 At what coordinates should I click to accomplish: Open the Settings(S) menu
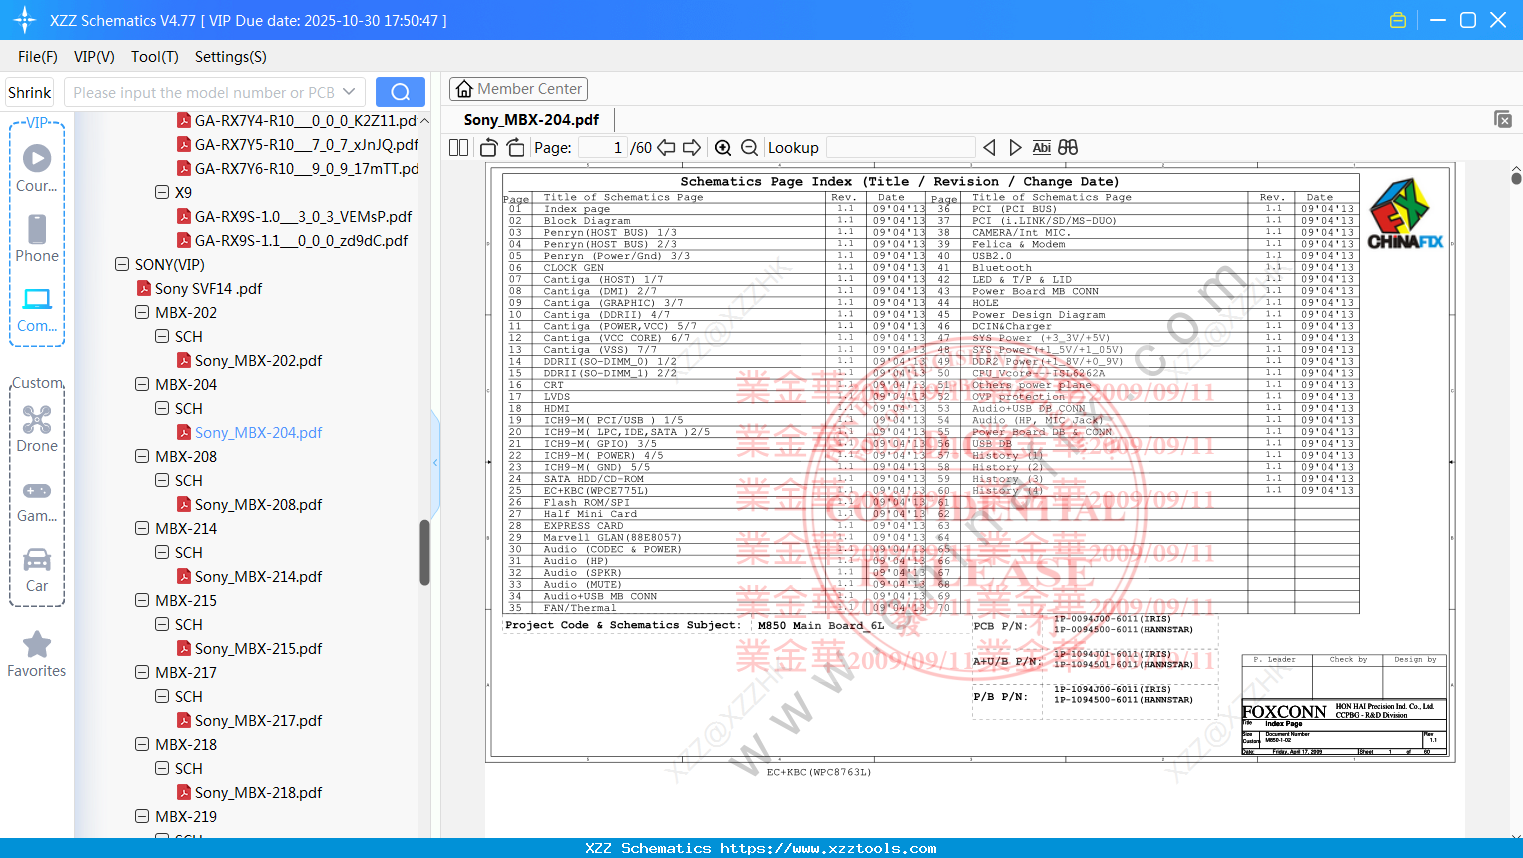click(231, 57)
